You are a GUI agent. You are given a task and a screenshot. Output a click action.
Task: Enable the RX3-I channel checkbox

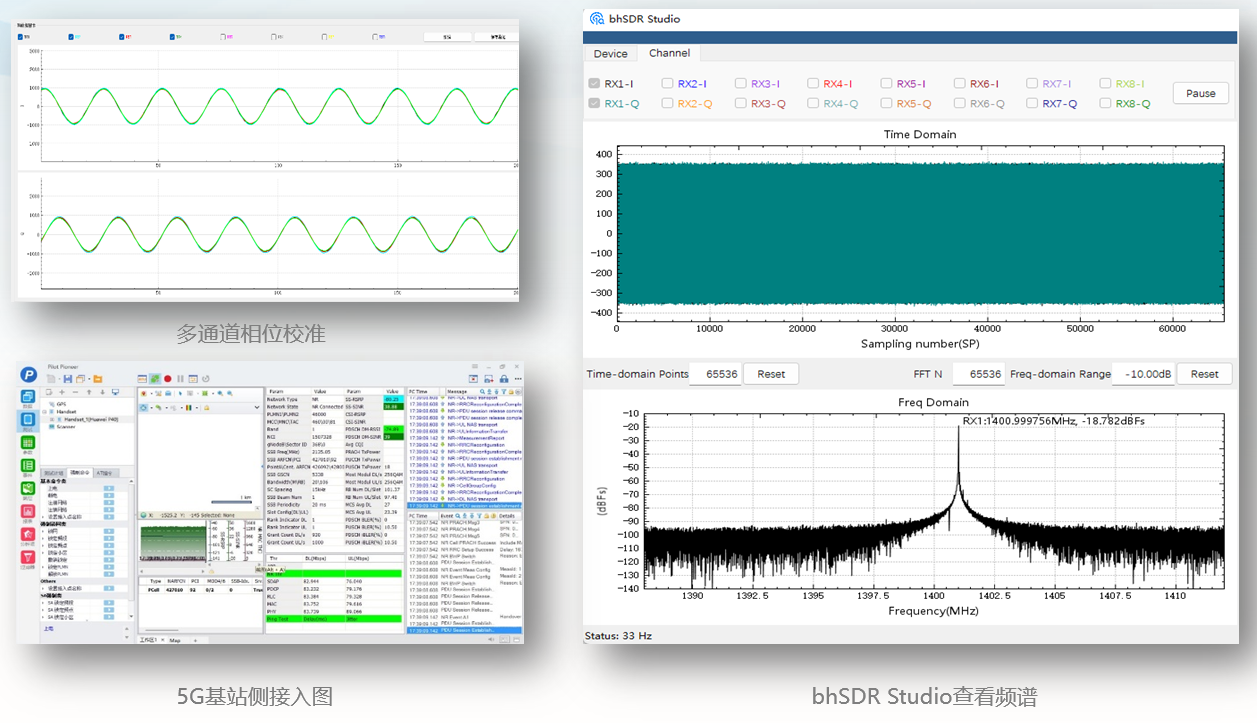[x=740, y=84]
